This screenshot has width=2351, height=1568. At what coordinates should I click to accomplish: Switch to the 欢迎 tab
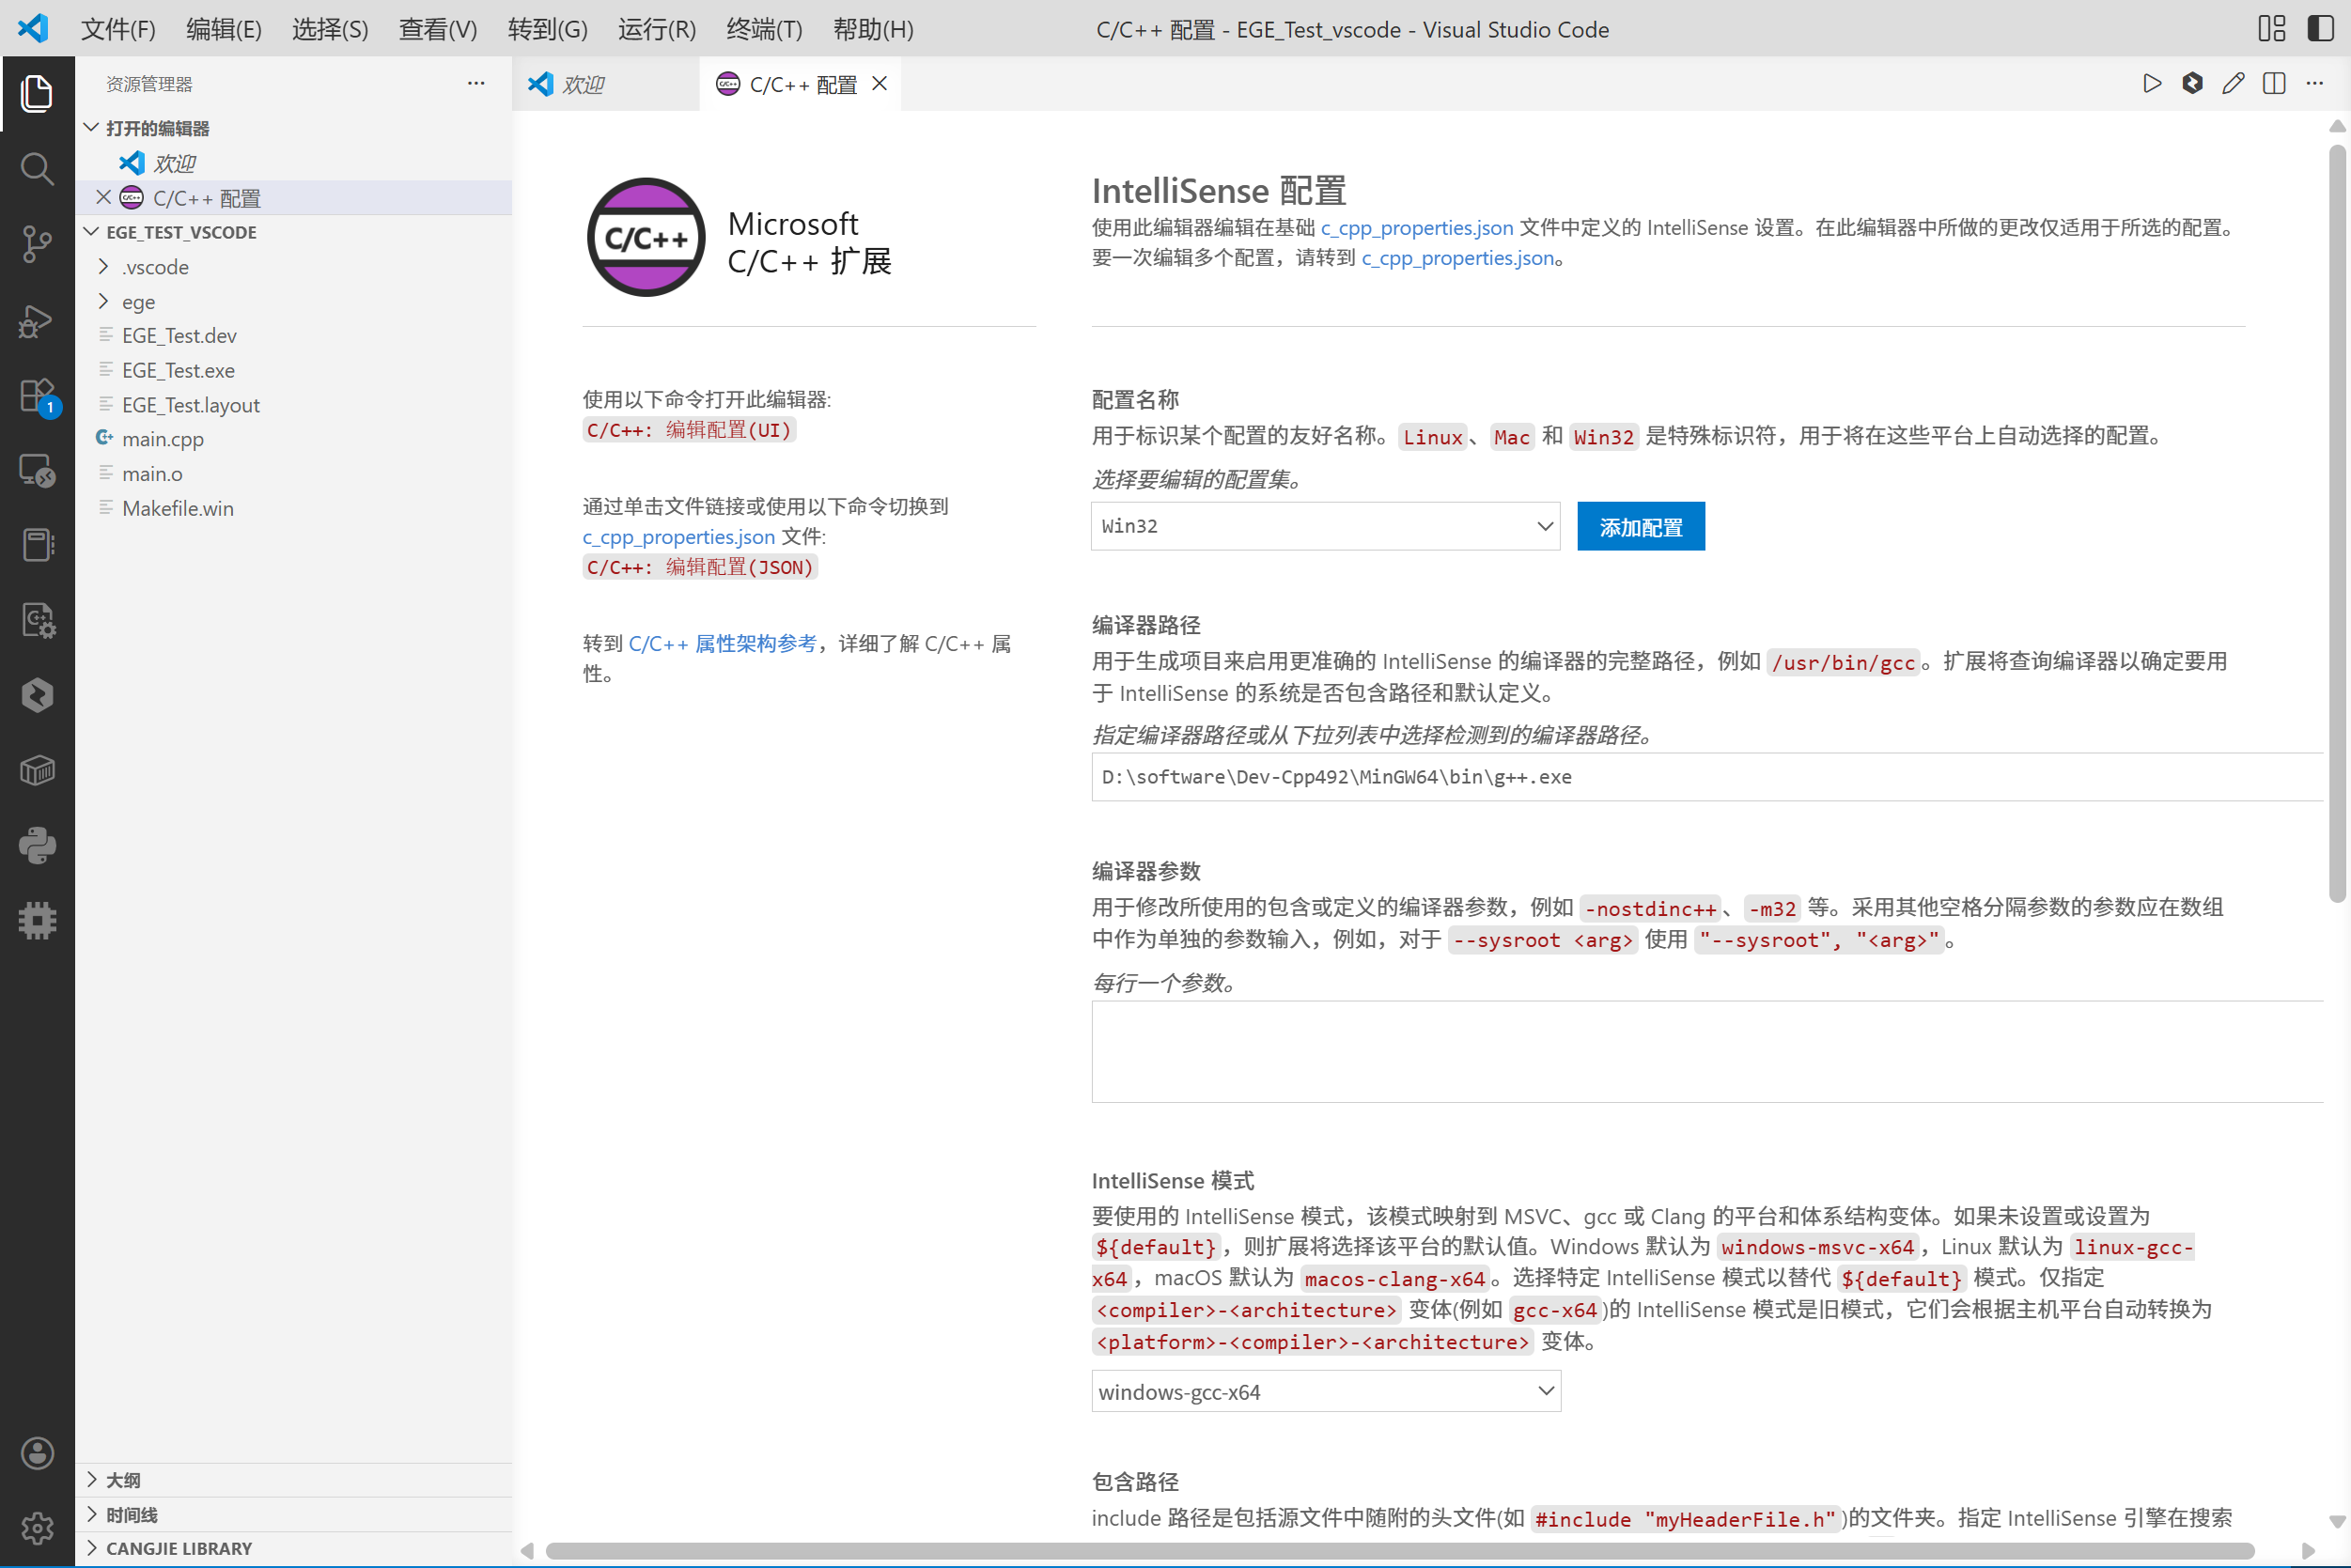coord(605,84)
